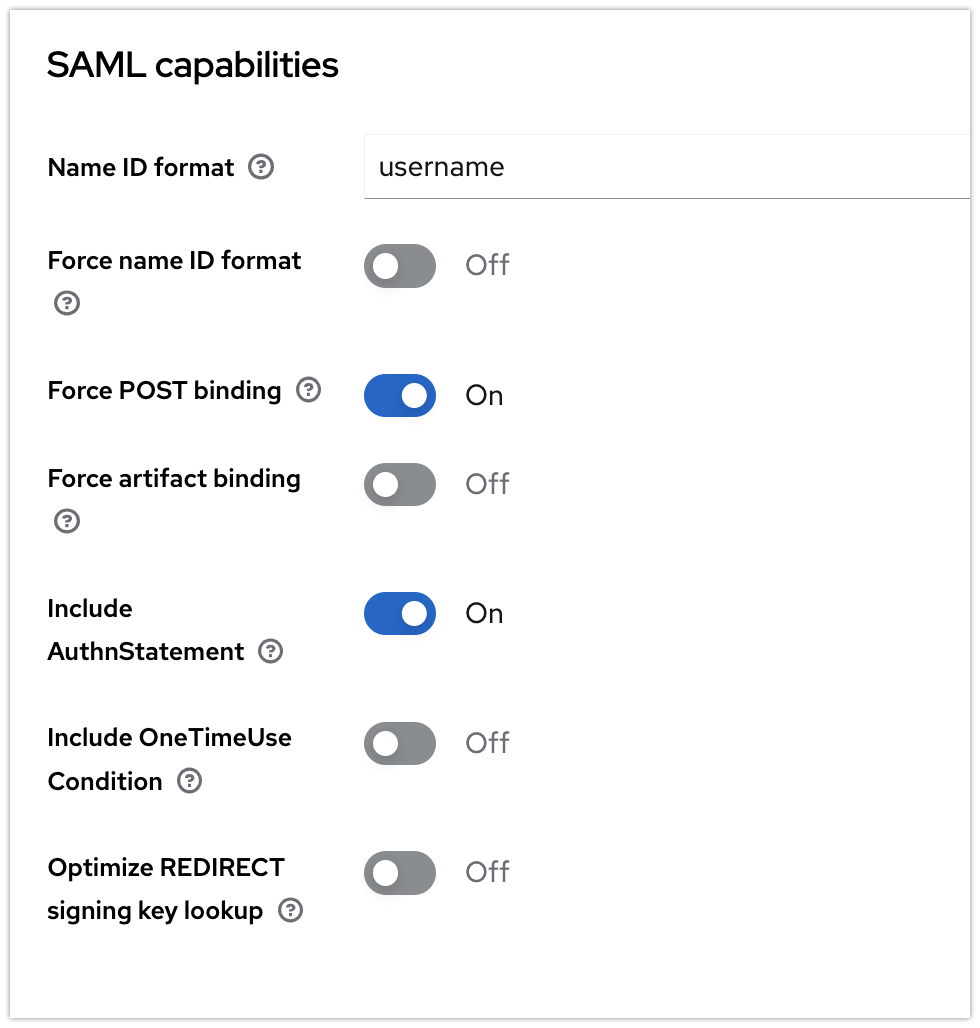Viewport: 980px width, 1028px height.
Task: Open the Name ID format dropdown
Action: pos(670,167)
